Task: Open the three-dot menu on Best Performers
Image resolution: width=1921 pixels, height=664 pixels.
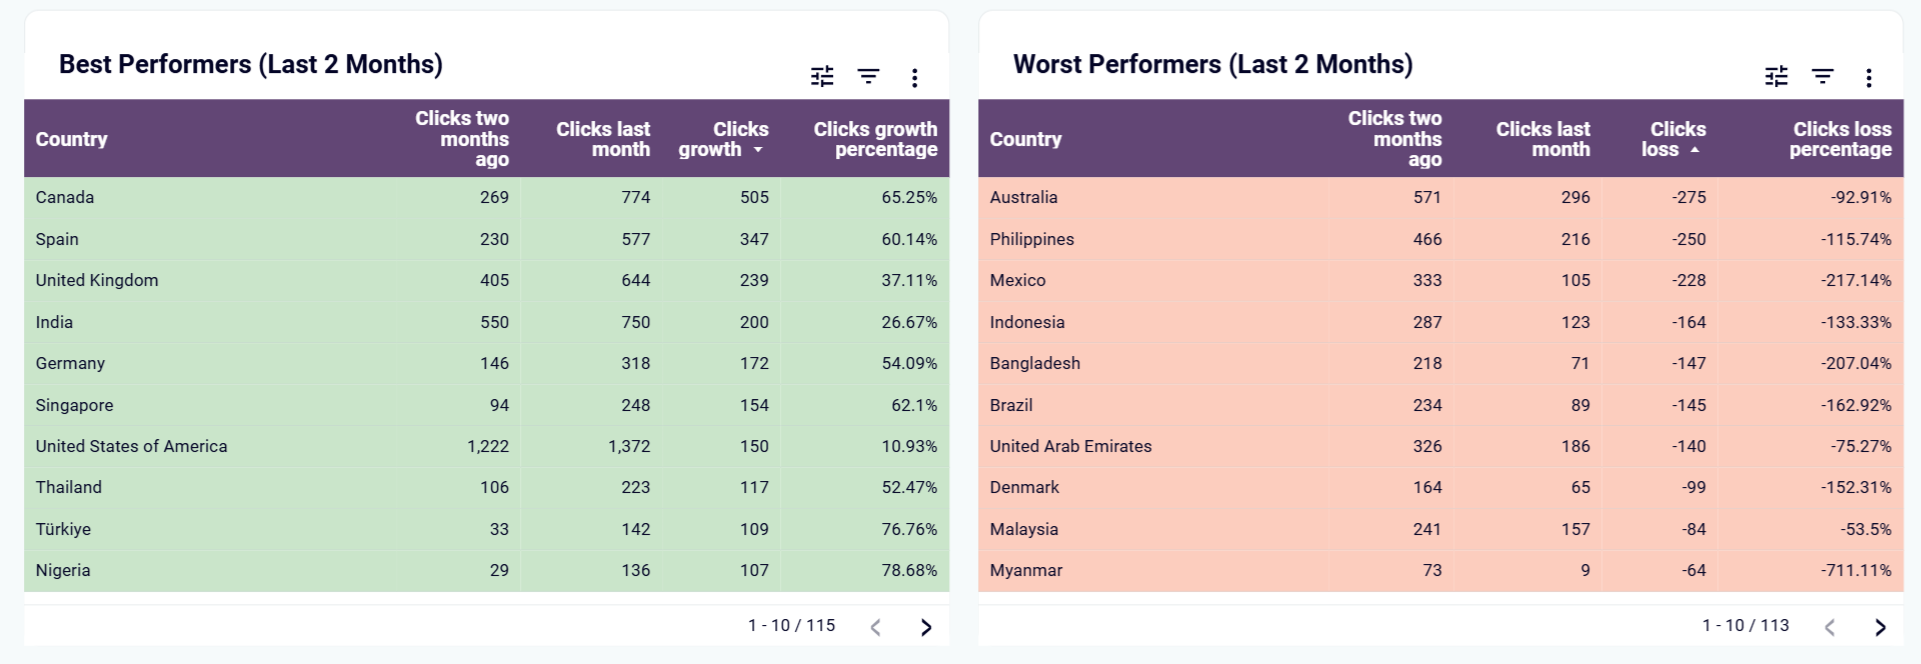Action: point(914,76)
